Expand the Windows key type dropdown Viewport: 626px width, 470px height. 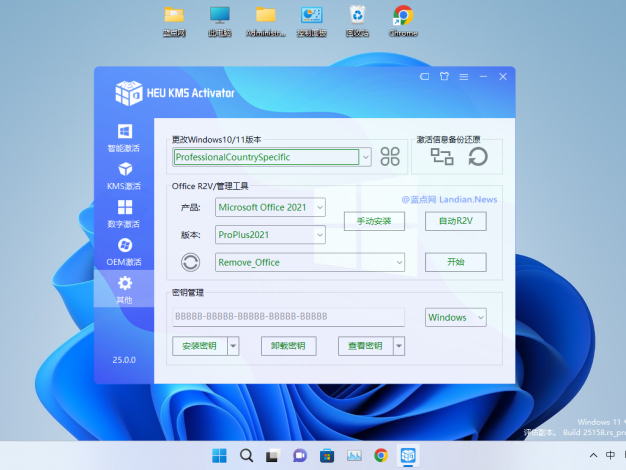tap(481, 317)
